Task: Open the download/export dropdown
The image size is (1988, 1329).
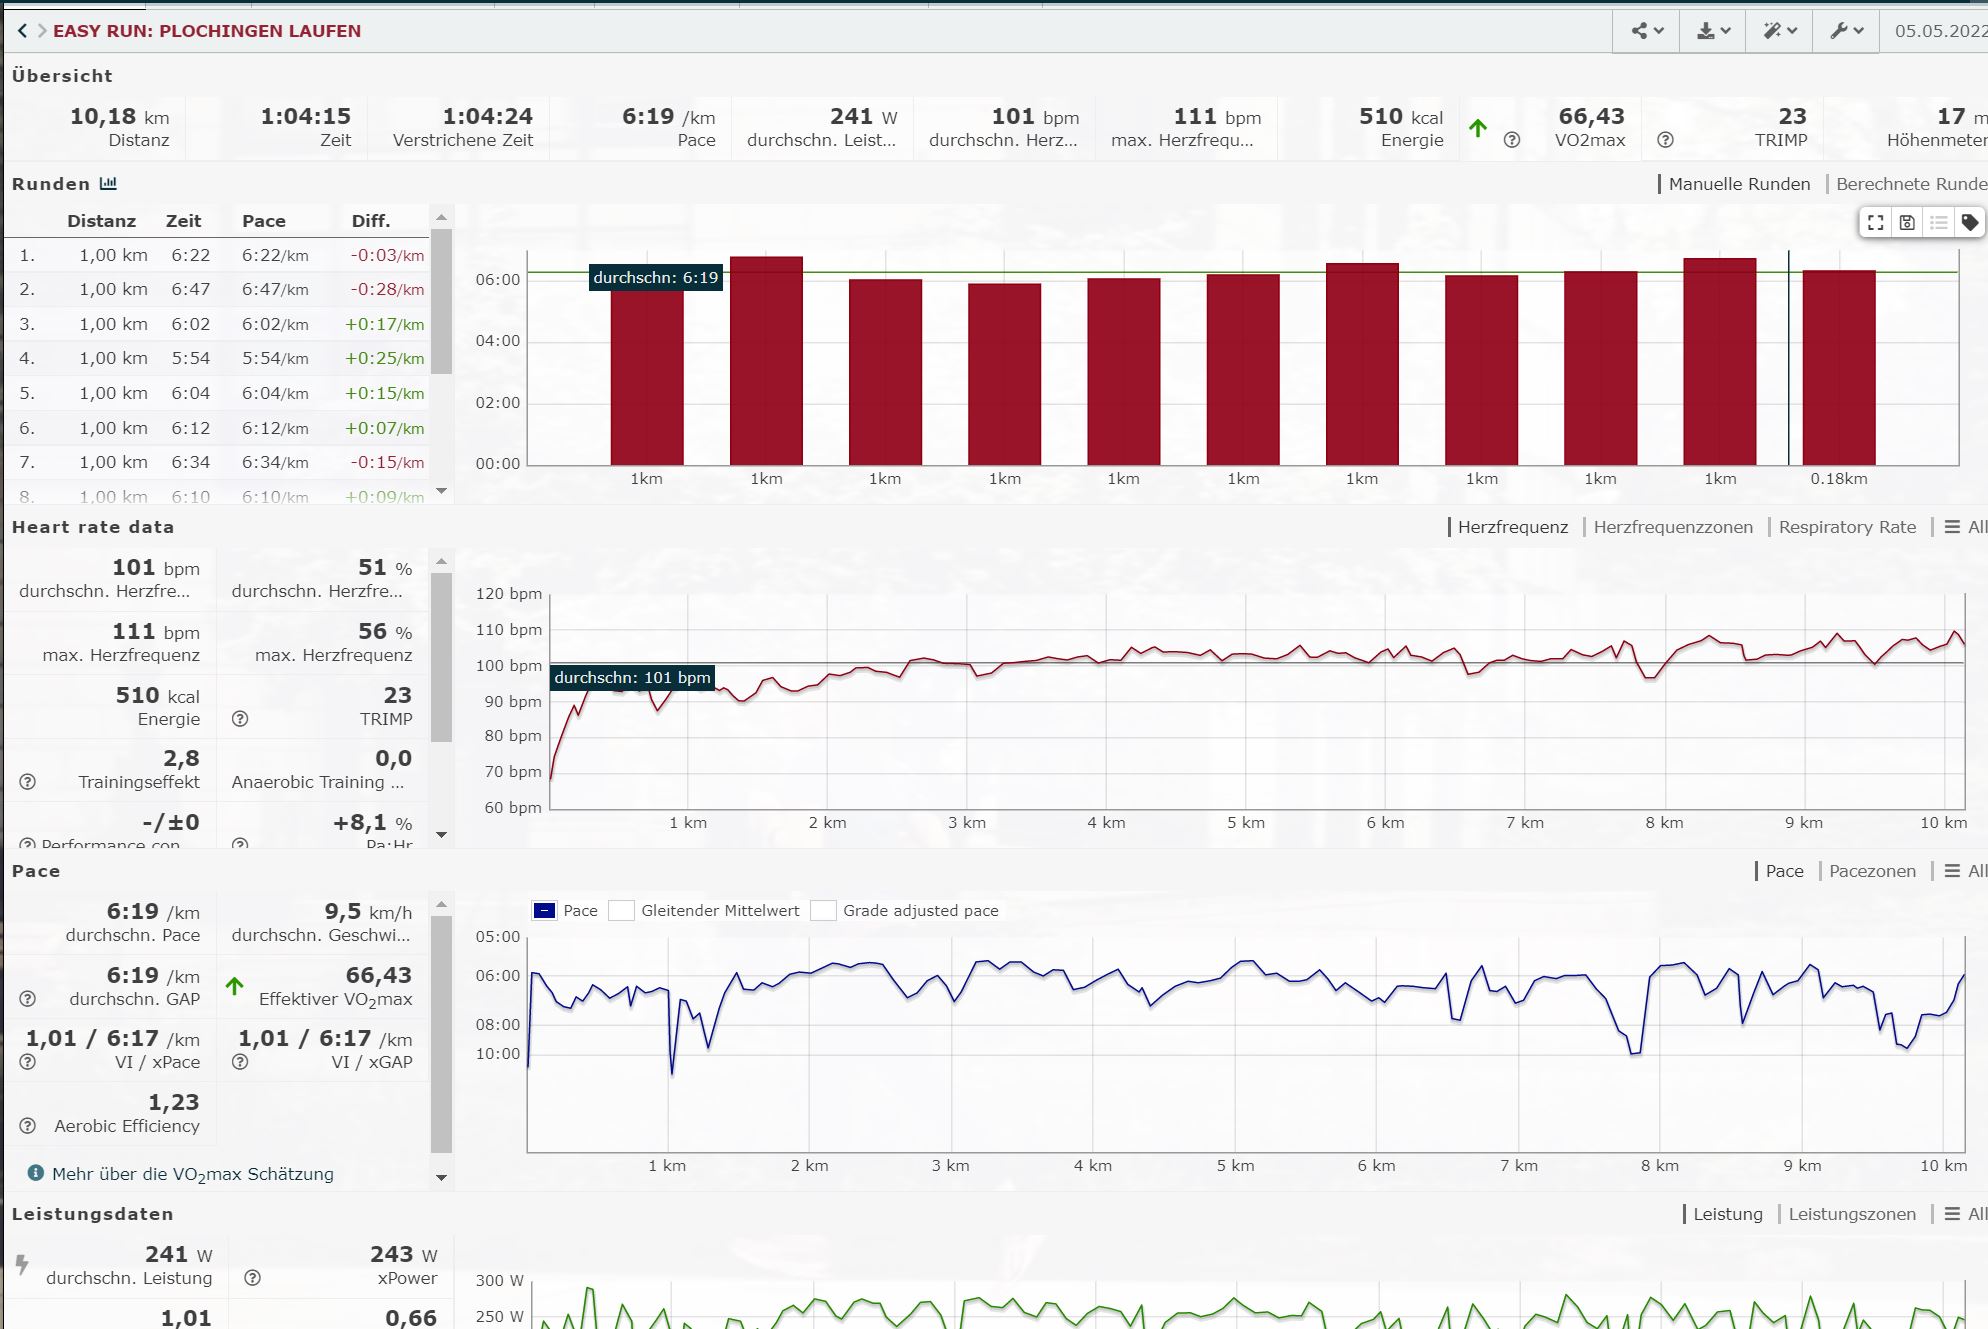Action: 1713,31
